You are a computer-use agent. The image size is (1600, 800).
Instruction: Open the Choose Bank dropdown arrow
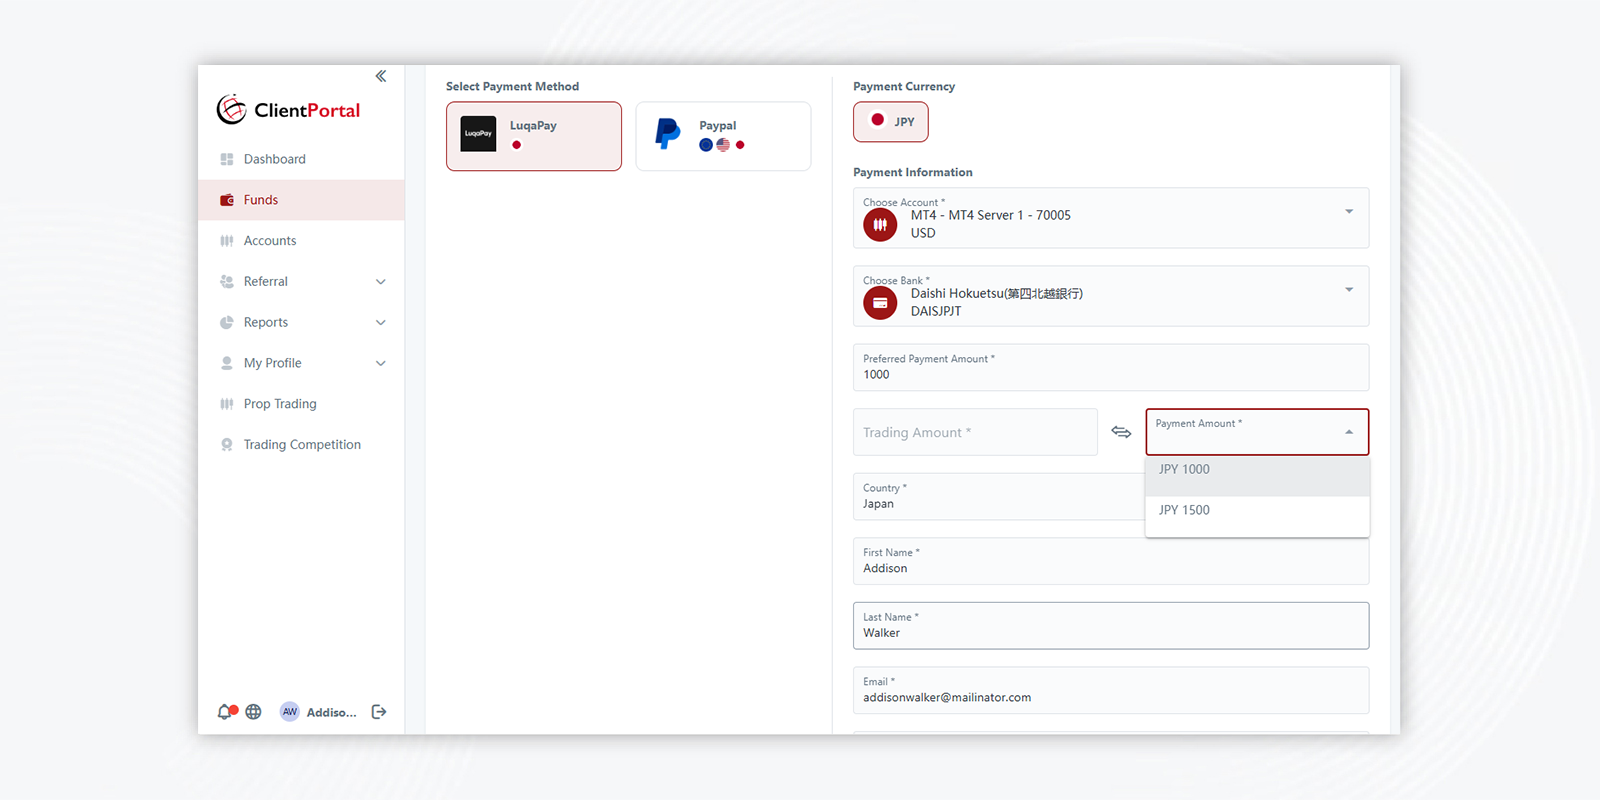pos(1349,290)
